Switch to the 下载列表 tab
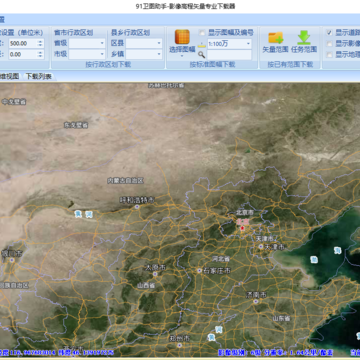 39,76
